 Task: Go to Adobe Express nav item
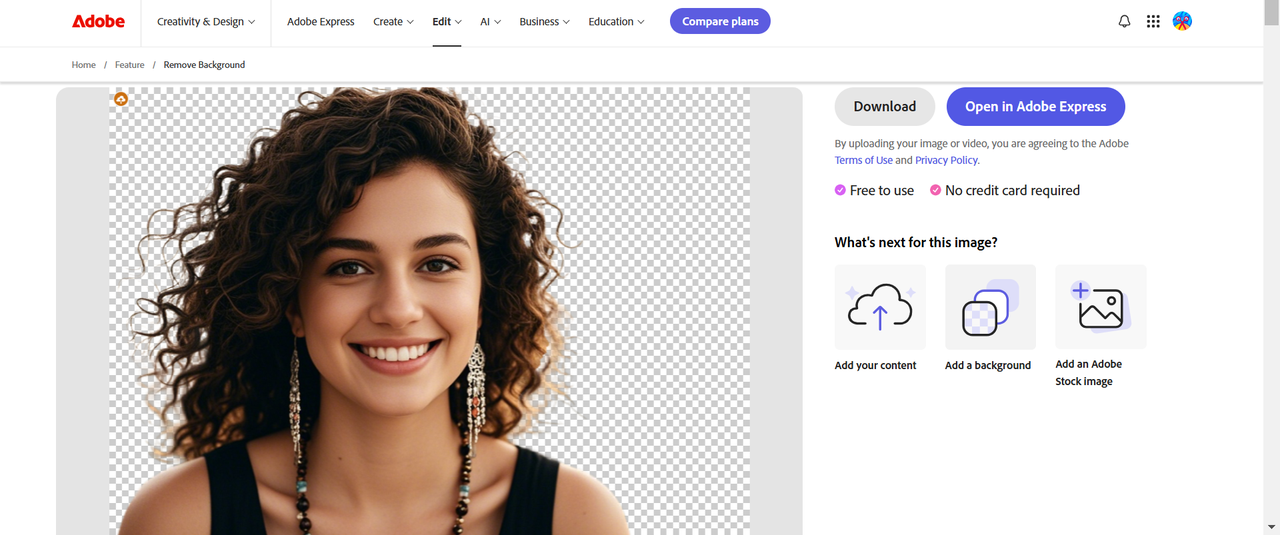pos(321,22)
